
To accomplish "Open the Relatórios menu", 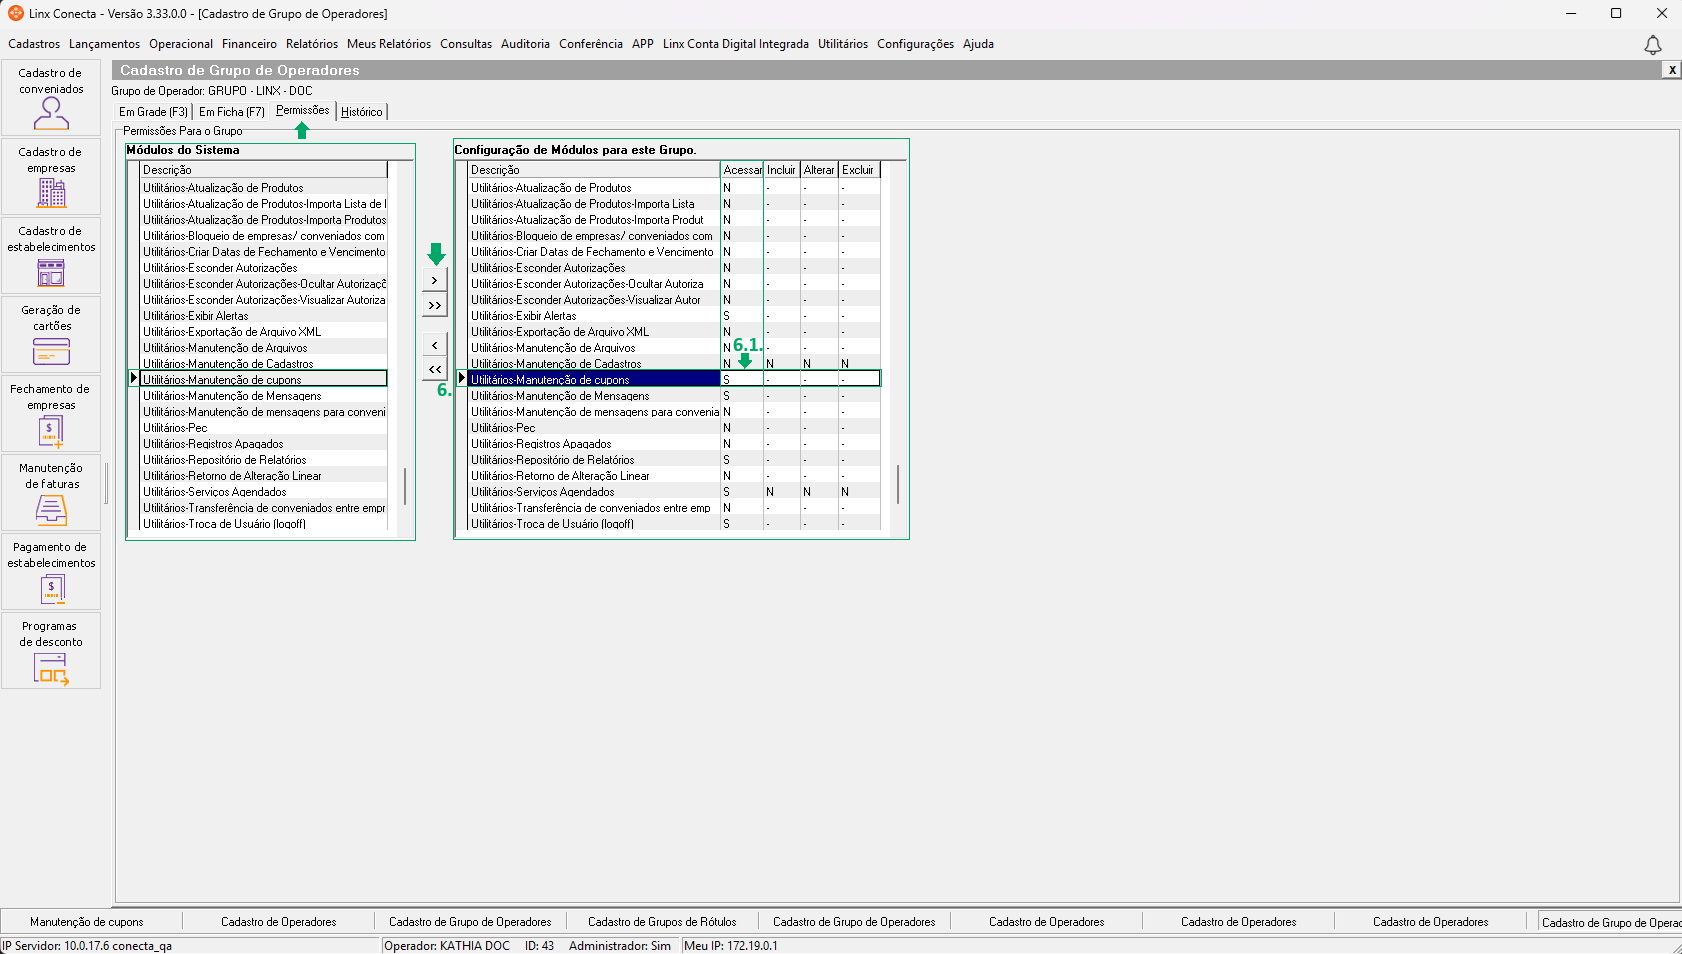I will point(312,44).
